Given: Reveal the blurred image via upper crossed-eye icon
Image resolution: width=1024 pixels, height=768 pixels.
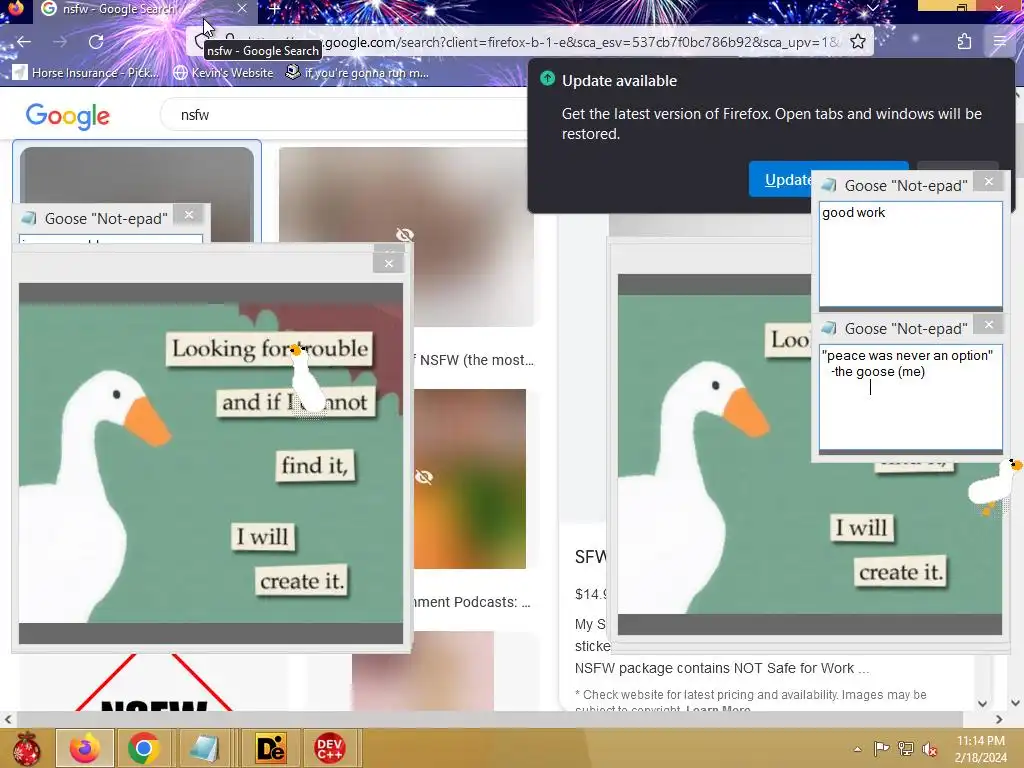Looking at the screenshot, I should (x=405, y=235).
